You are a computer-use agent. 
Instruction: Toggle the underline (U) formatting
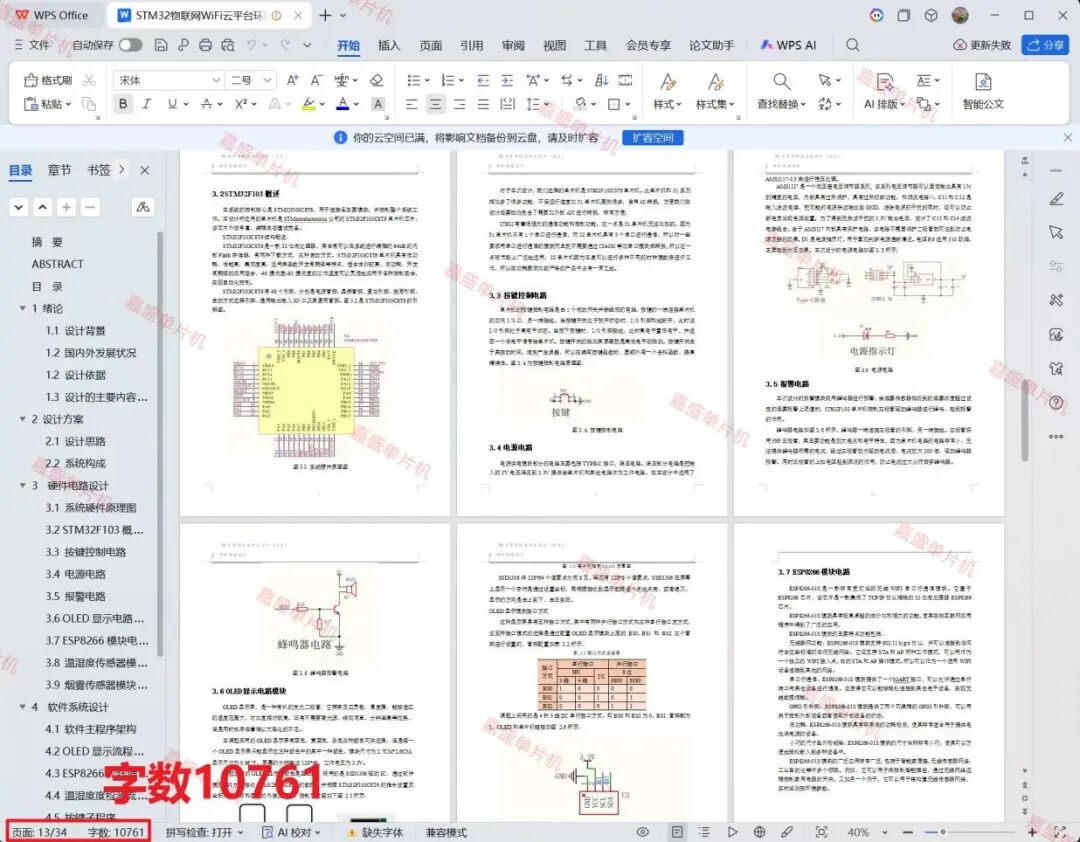click(x=172, y=104)
